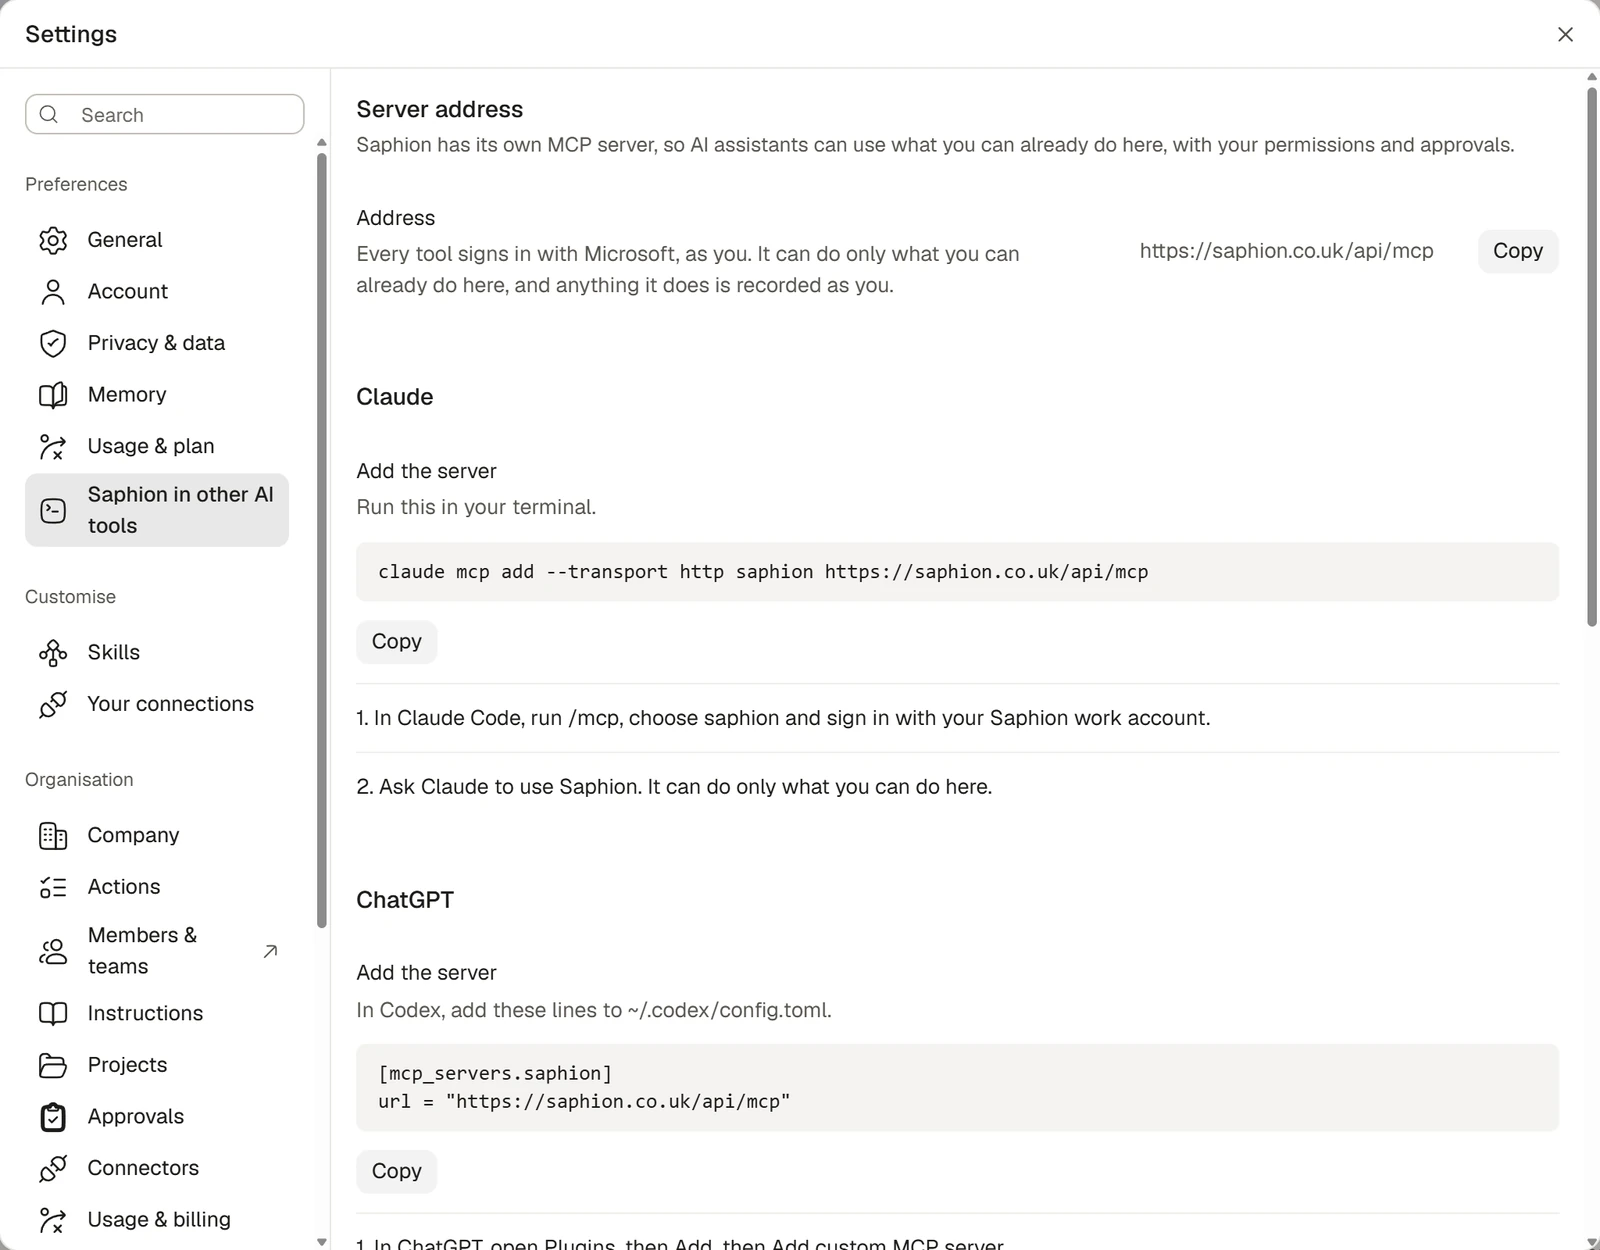The image size is (1600, 1250).
Task: Click the main content vertical scrollbar
Action: [1592, 357]
